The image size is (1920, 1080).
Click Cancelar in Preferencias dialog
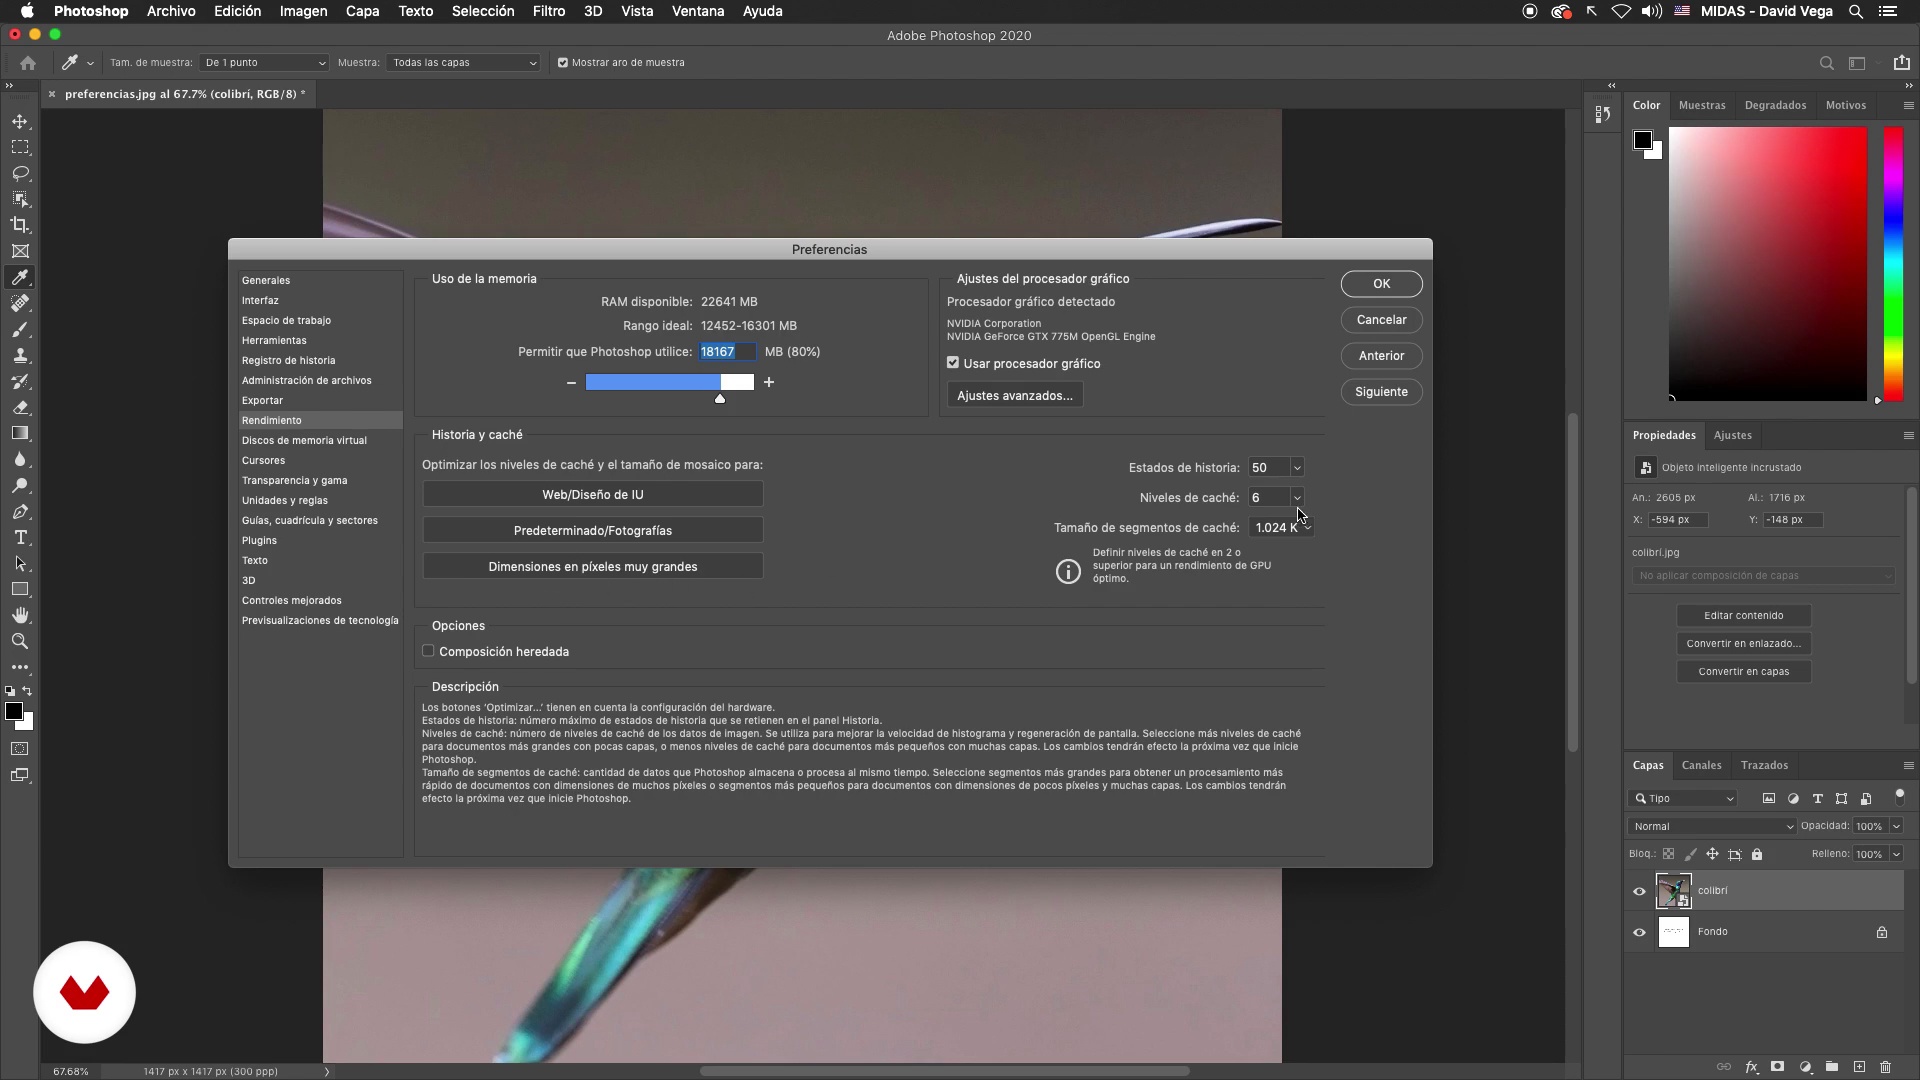1381,320
